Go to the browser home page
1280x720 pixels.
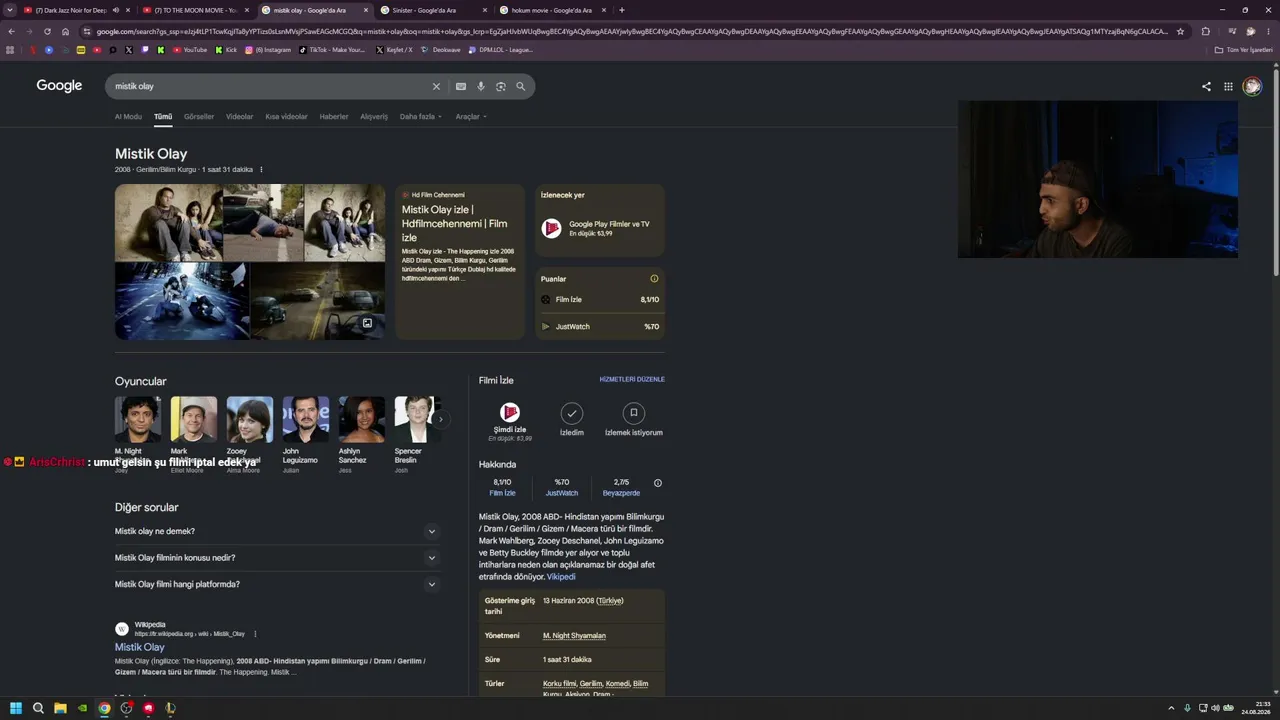click(65, 31)
